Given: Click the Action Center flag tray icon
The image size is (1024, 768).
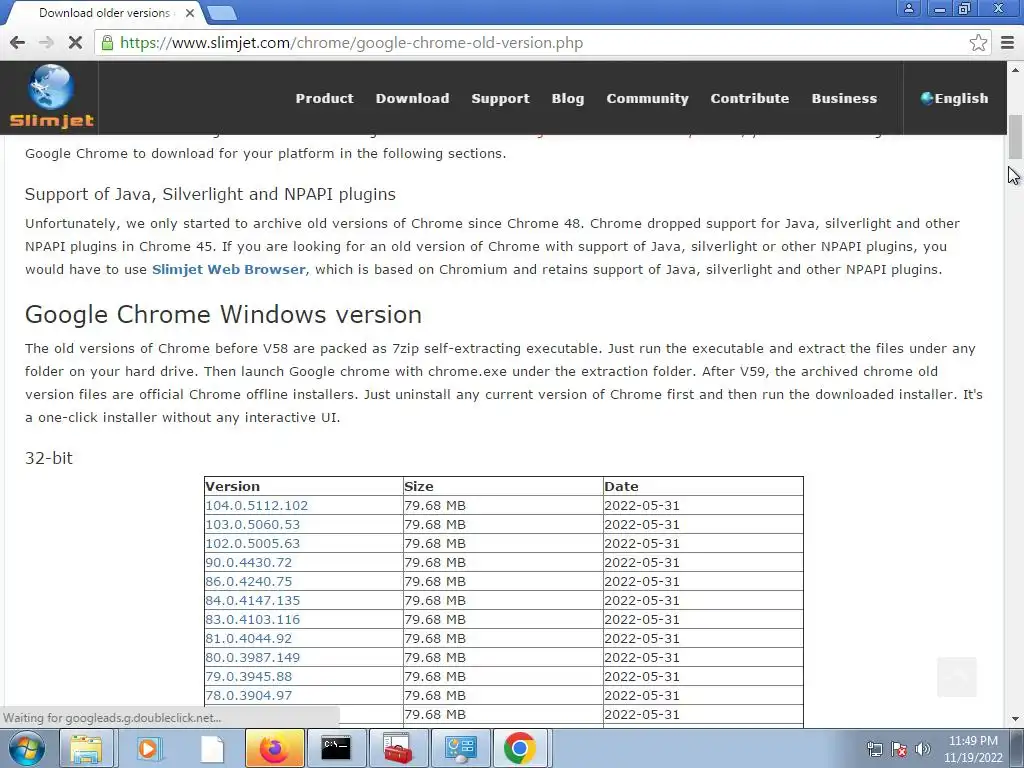Looking at the screenshot, I should click(x=899, y=749).
